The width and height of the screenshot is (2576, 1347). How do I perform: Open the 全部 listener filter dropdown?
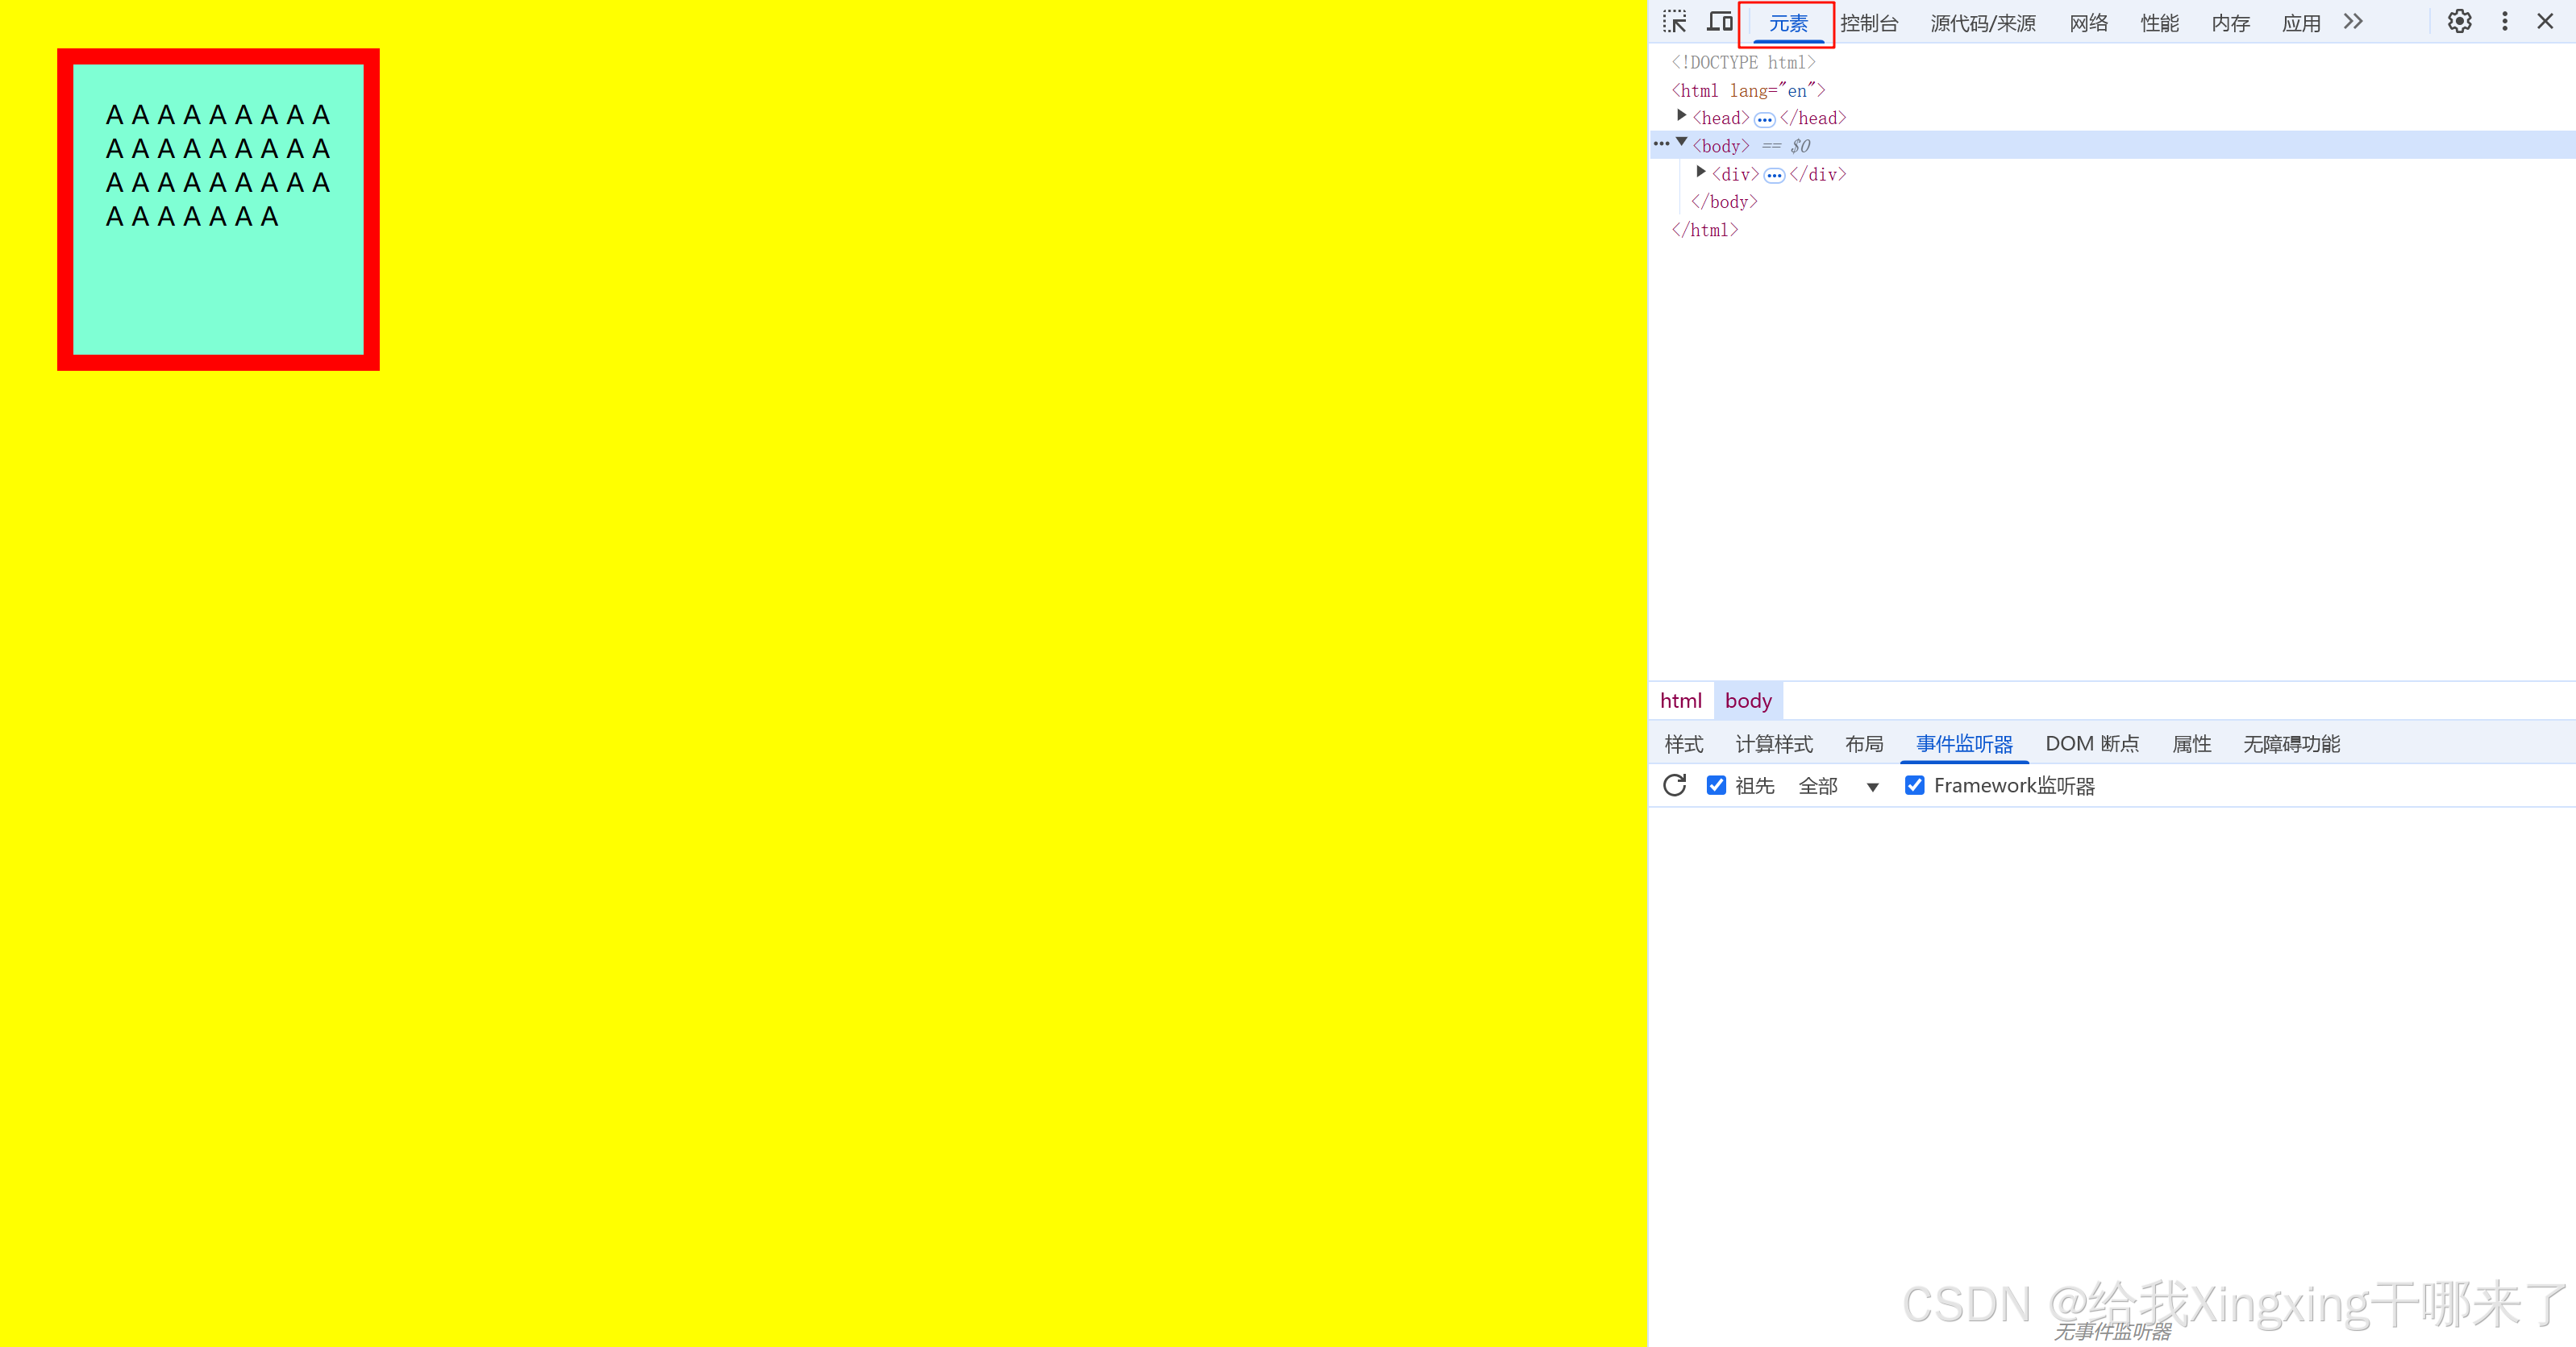1838,786
